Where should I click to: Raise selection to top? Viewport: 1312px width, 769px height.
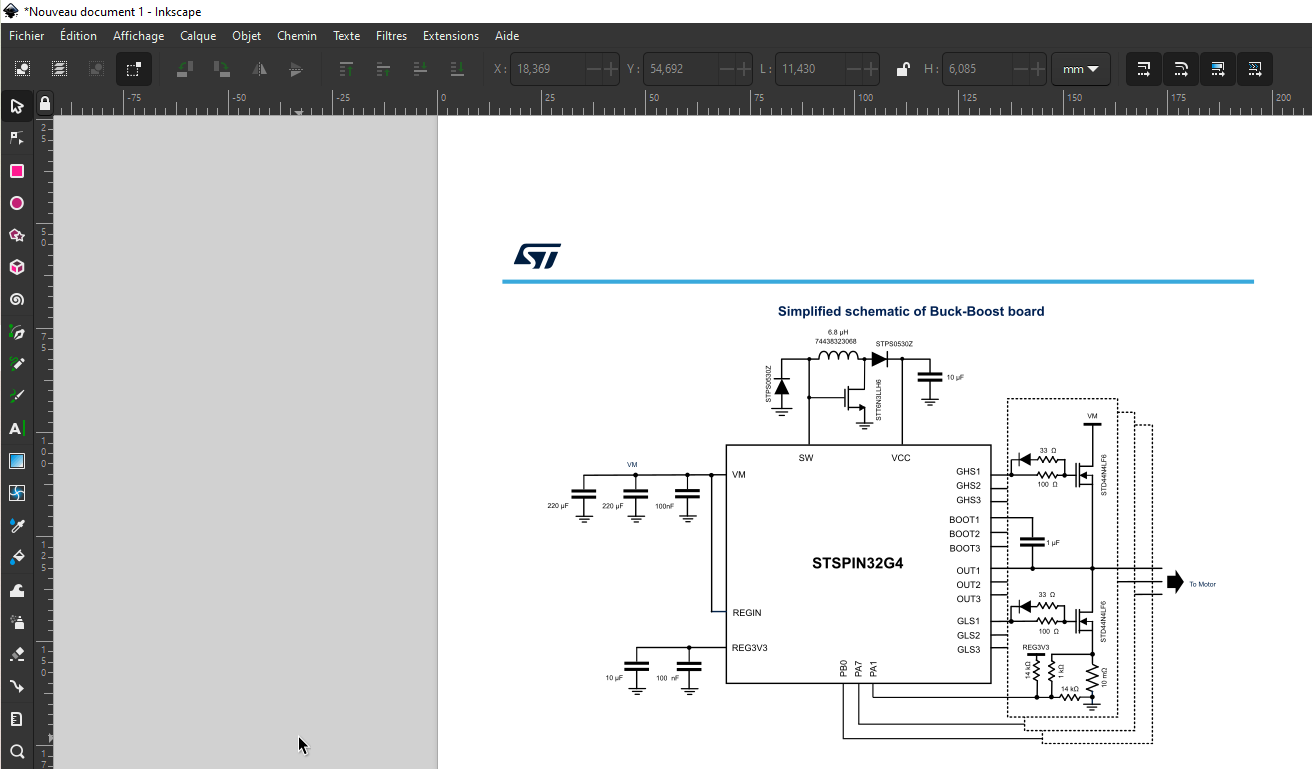pos(347,69)
